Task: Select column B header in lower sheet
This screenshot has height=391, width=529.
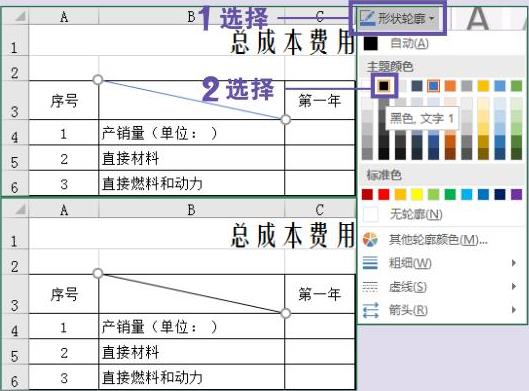Action: point(191,209)
